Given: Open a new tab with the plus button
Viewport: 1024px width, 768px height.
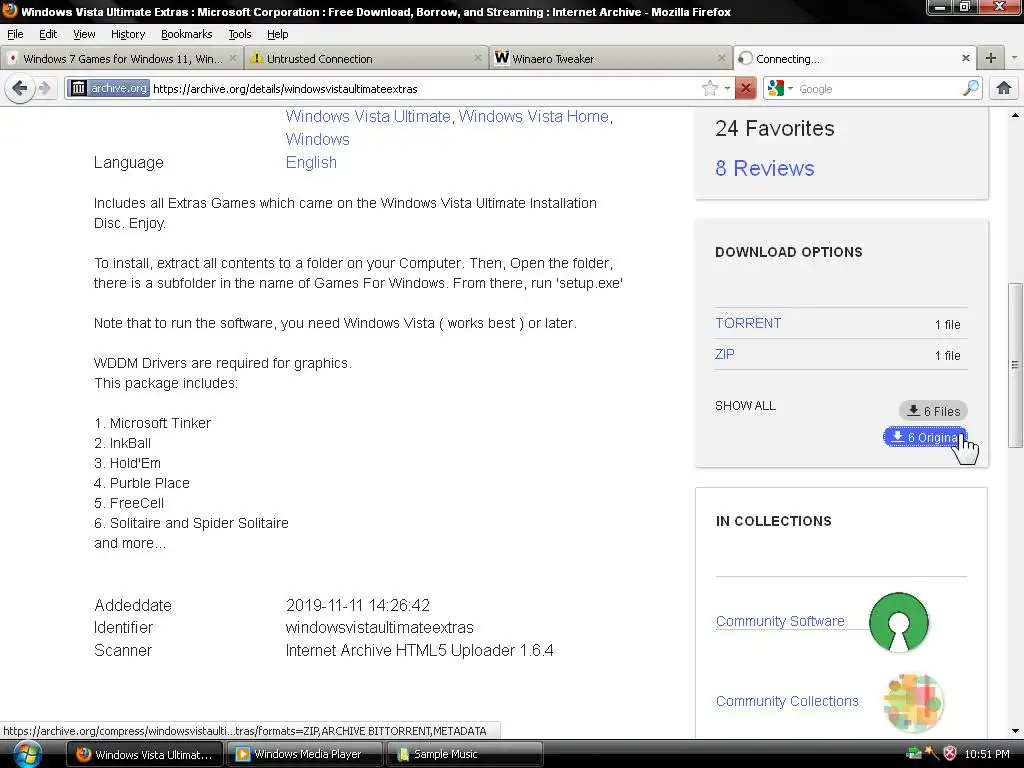Looking at the screenshot, I should tap(991, 58).
